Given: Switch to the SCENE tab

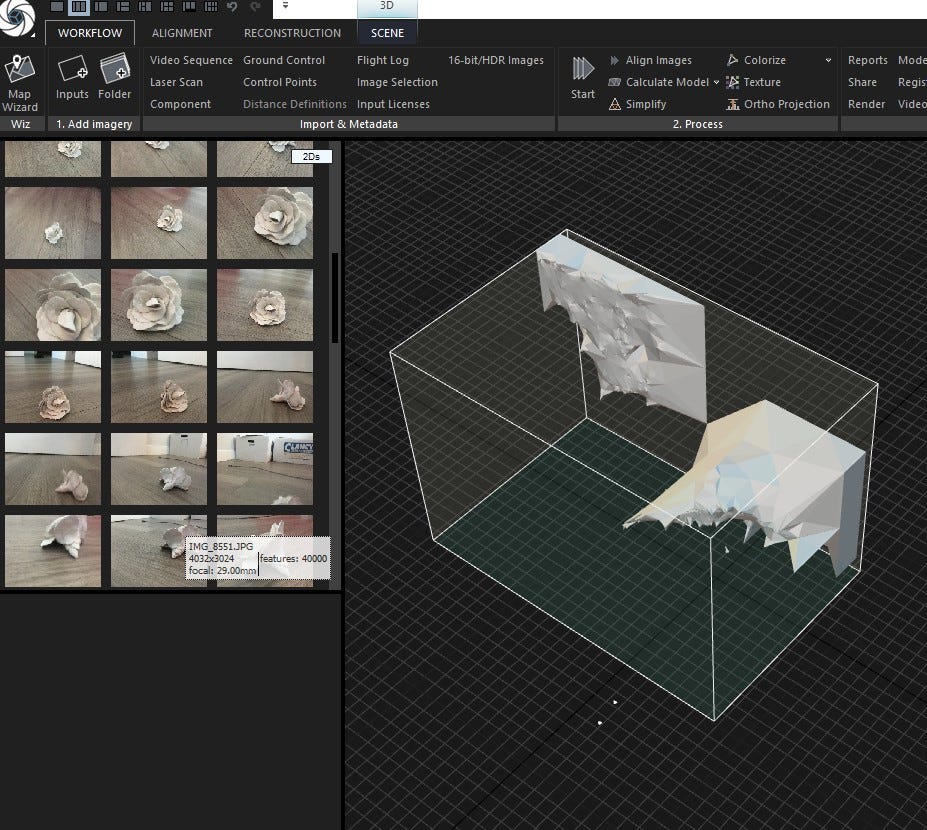Looking at the screenshot, I should point(388,33).
